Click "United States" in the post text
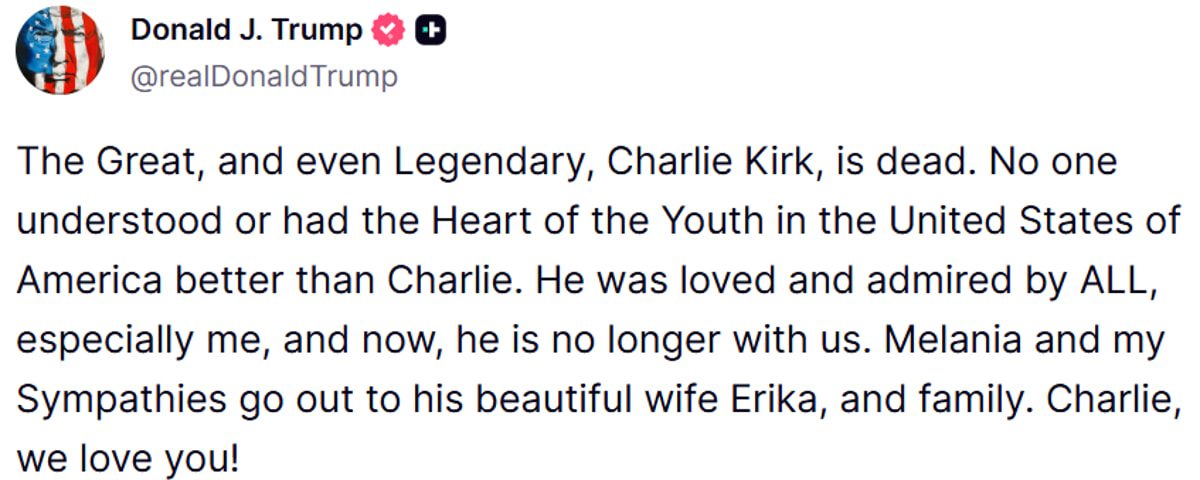Image resolution: width=1200 pixels, height=480 pixels. (1011, 222)
